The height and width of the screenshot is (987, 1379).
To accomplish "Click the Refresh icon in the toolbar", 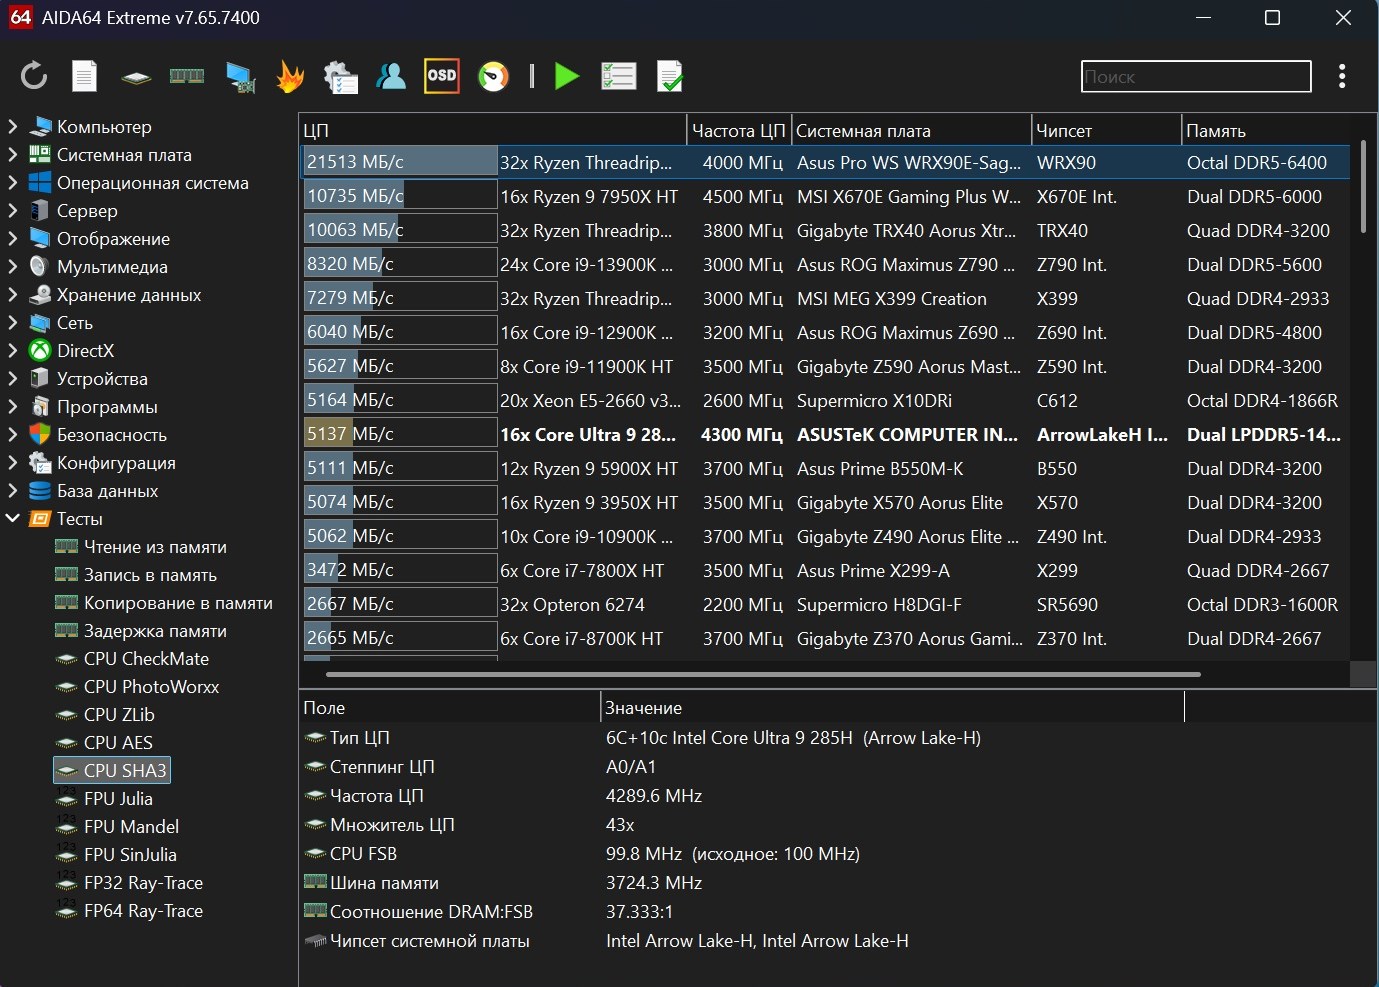I will coord(34,76).
